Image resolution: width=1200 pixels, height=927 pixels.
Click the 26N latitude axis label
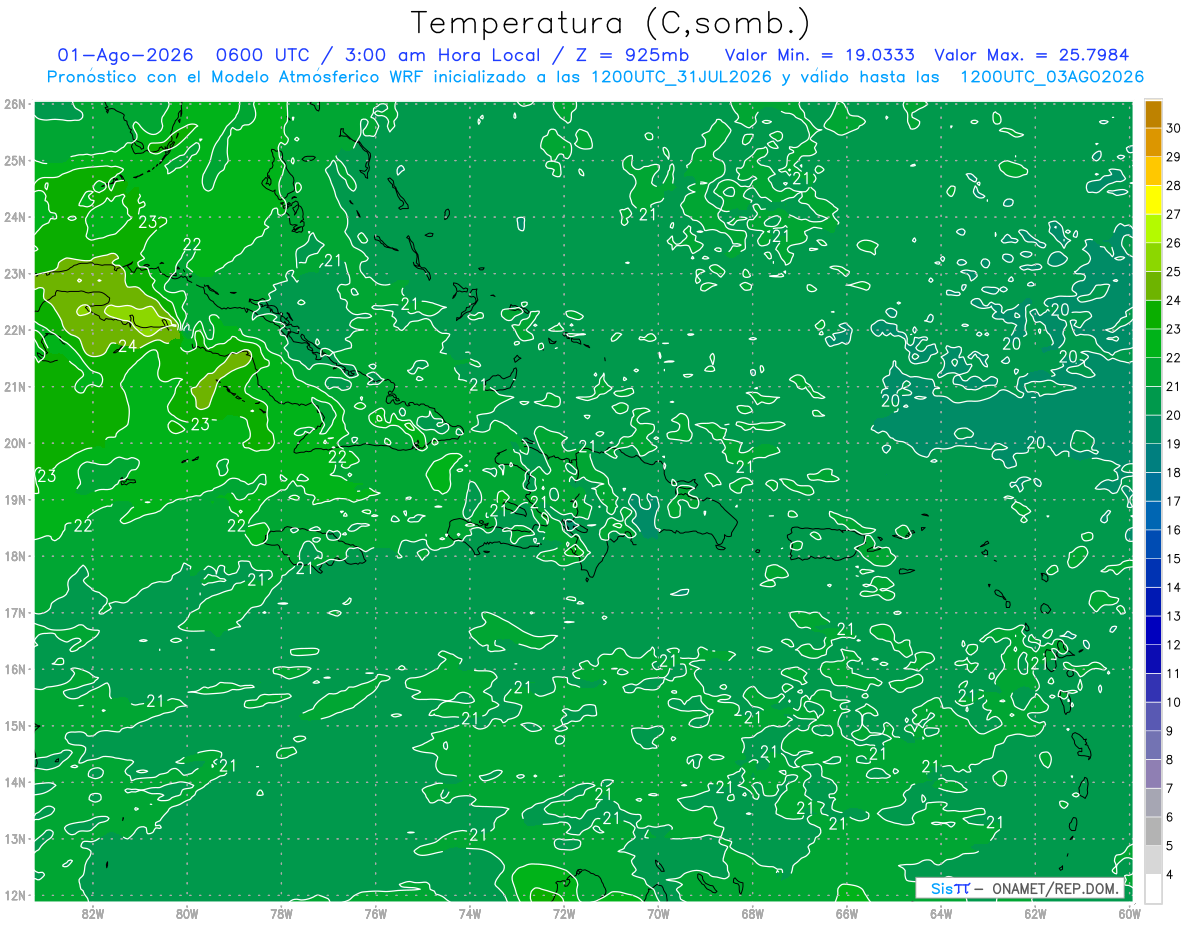coord(15,104)
